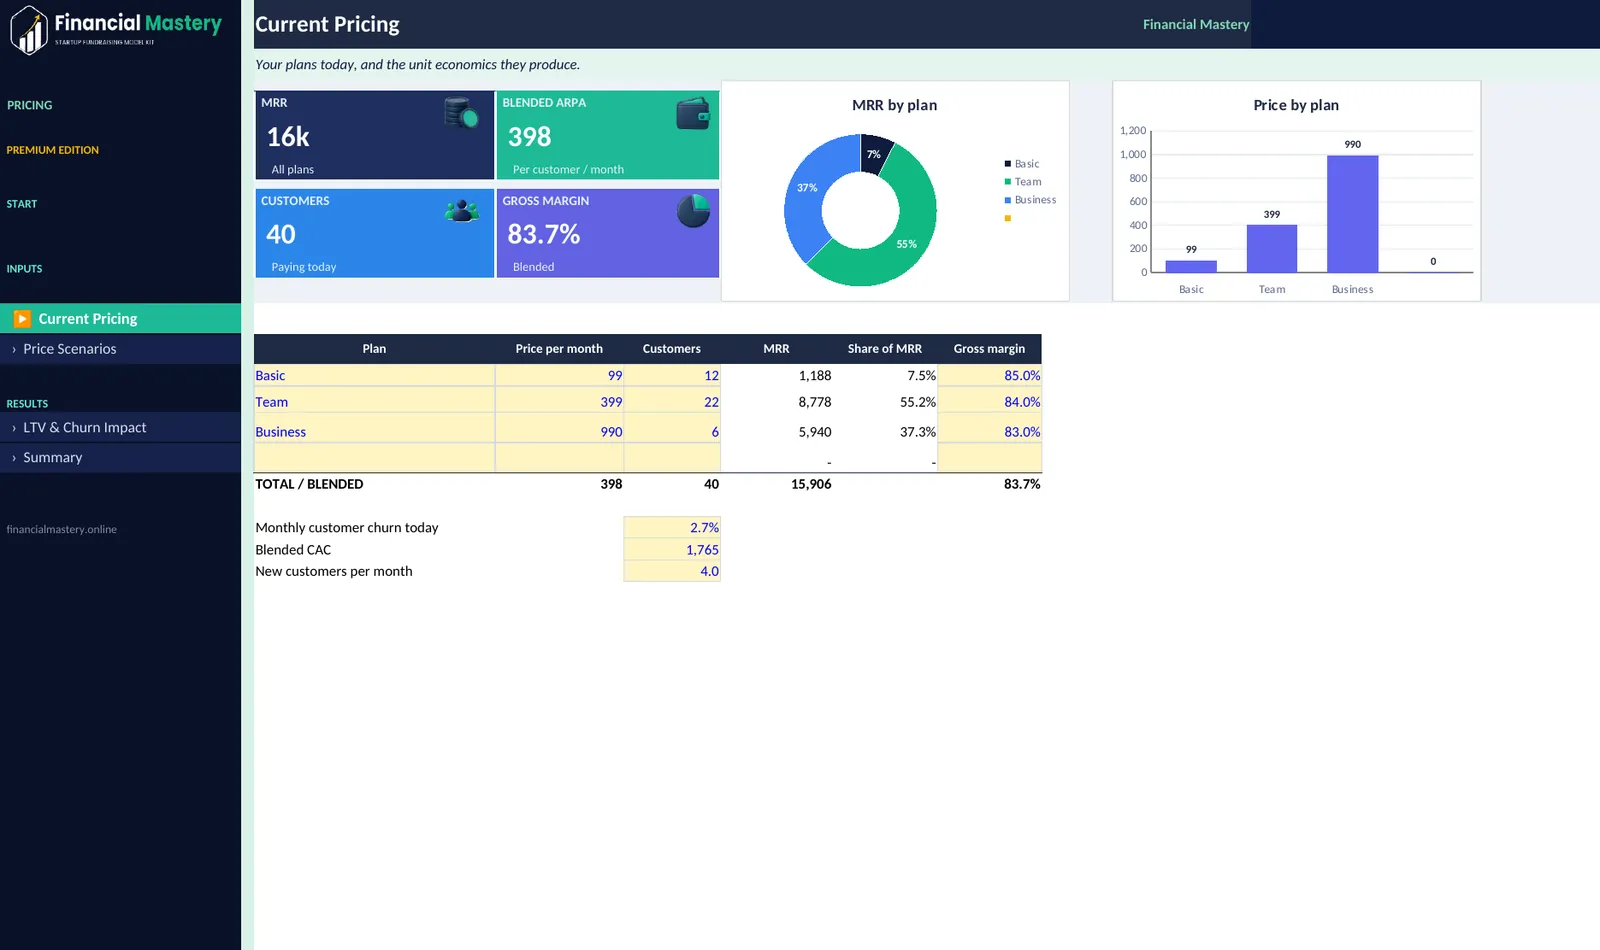
Task: Click the Basic bar labeled 99
Action: (1191, 266)
